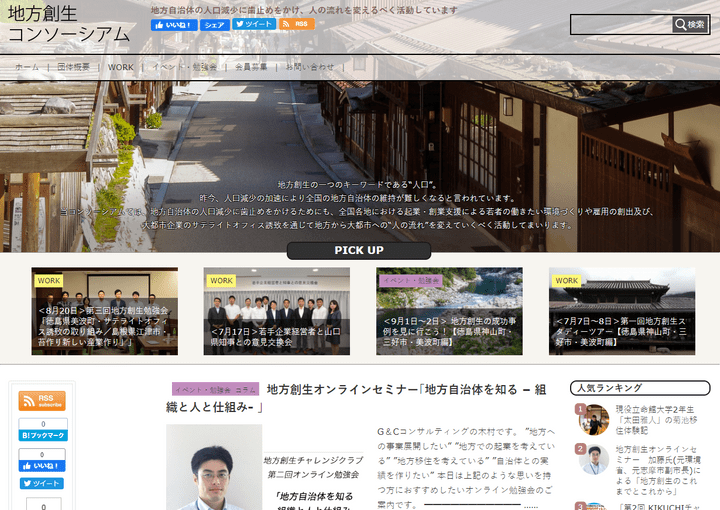Click the blue シェア share button
The height and width of the screenshot is (510, 720).
point(215,25)
